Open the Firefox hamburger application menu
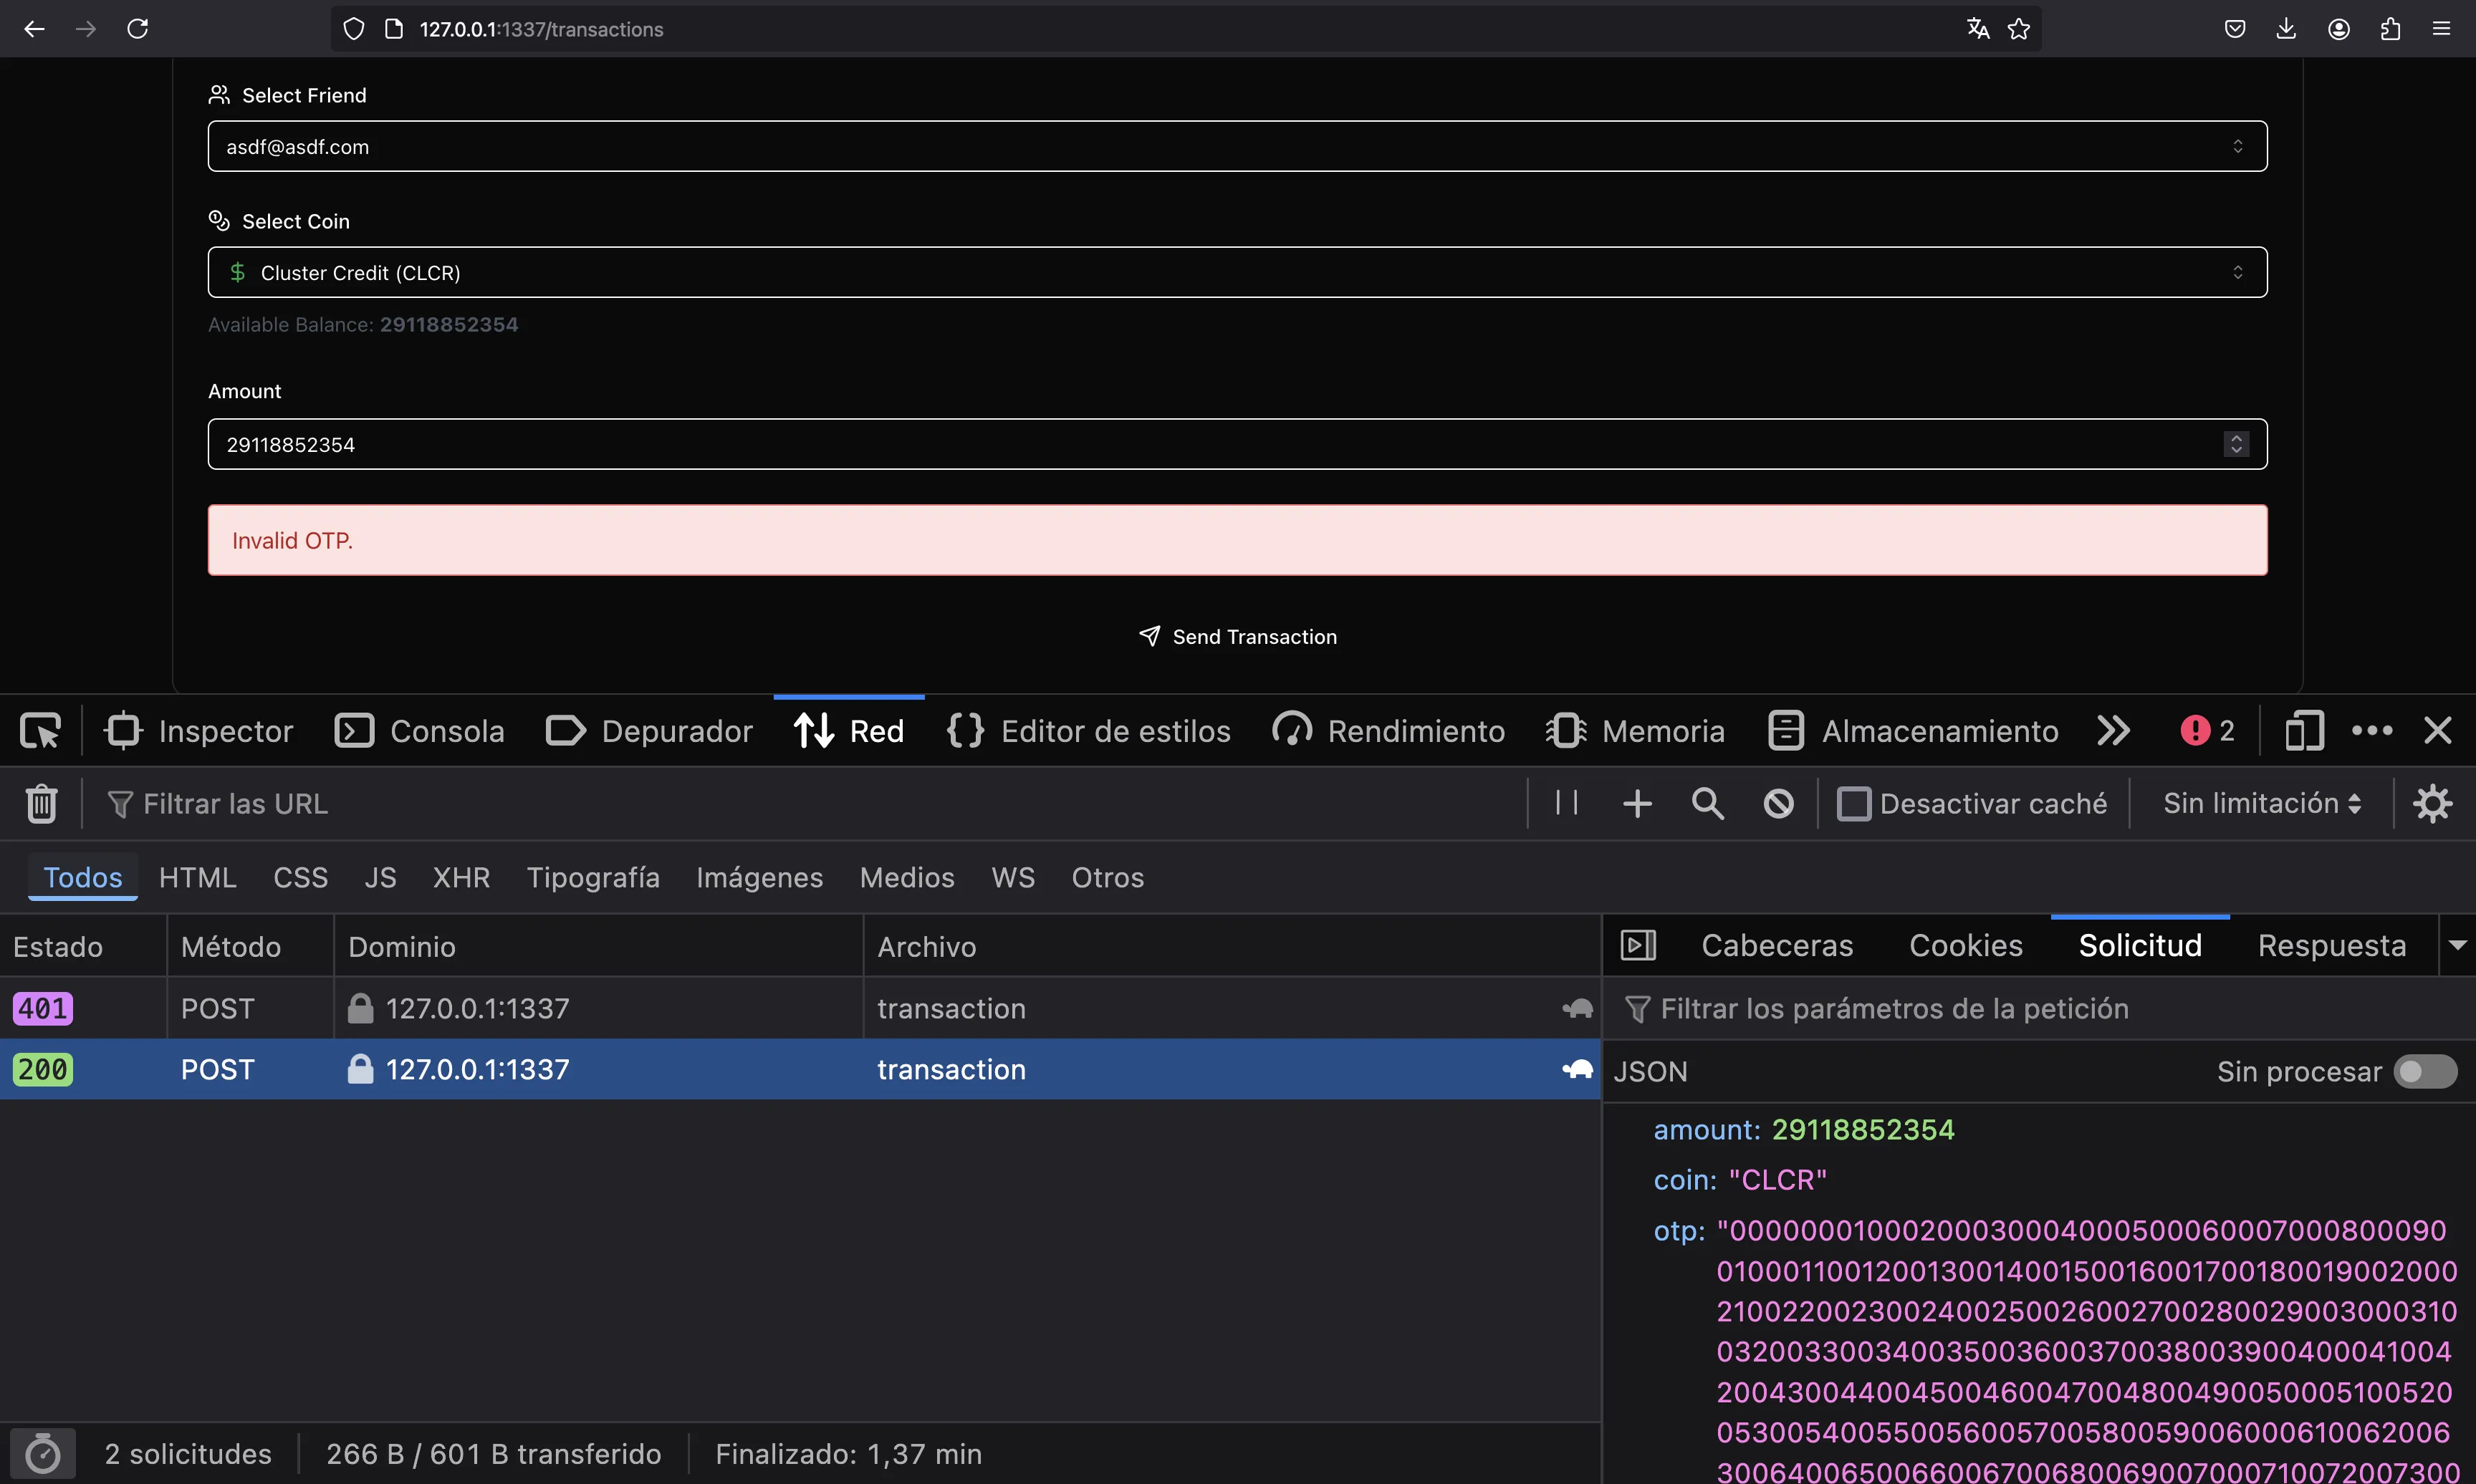The image size is (2476, 1484). tap(2441, 29)
